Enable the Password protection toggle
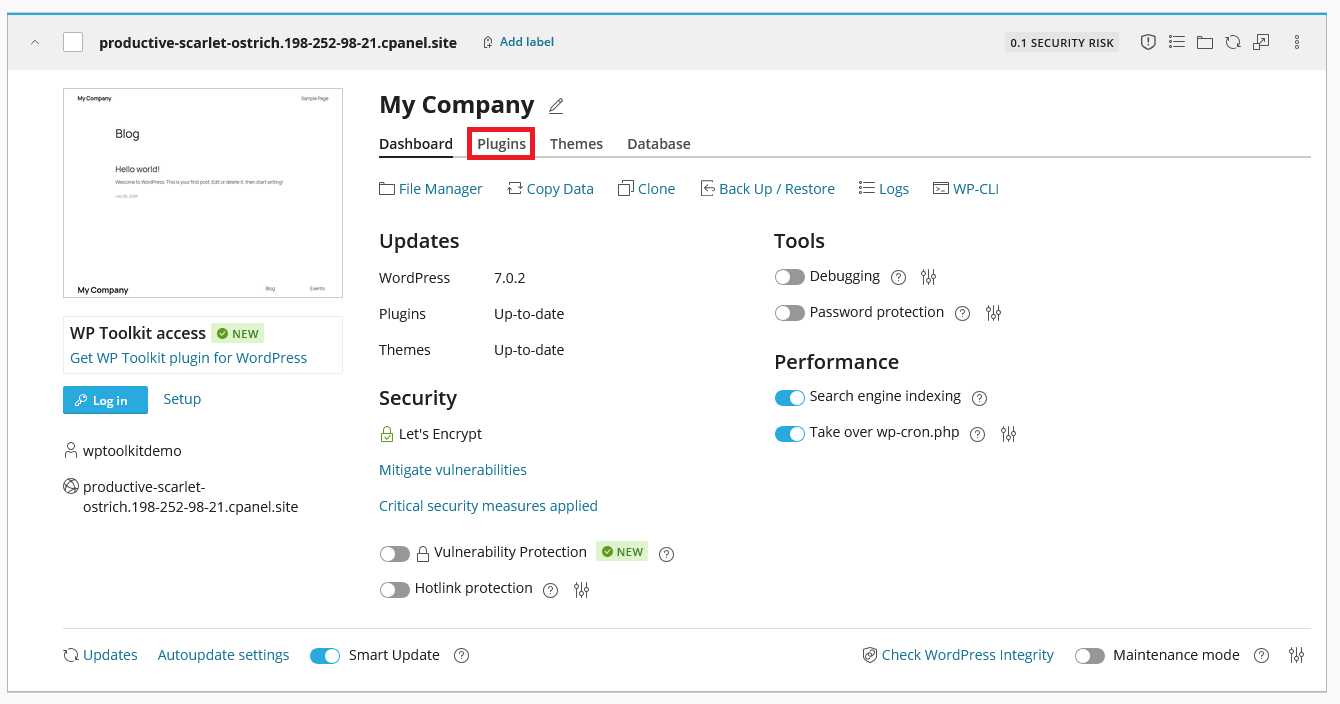 [x=790, y=313]
